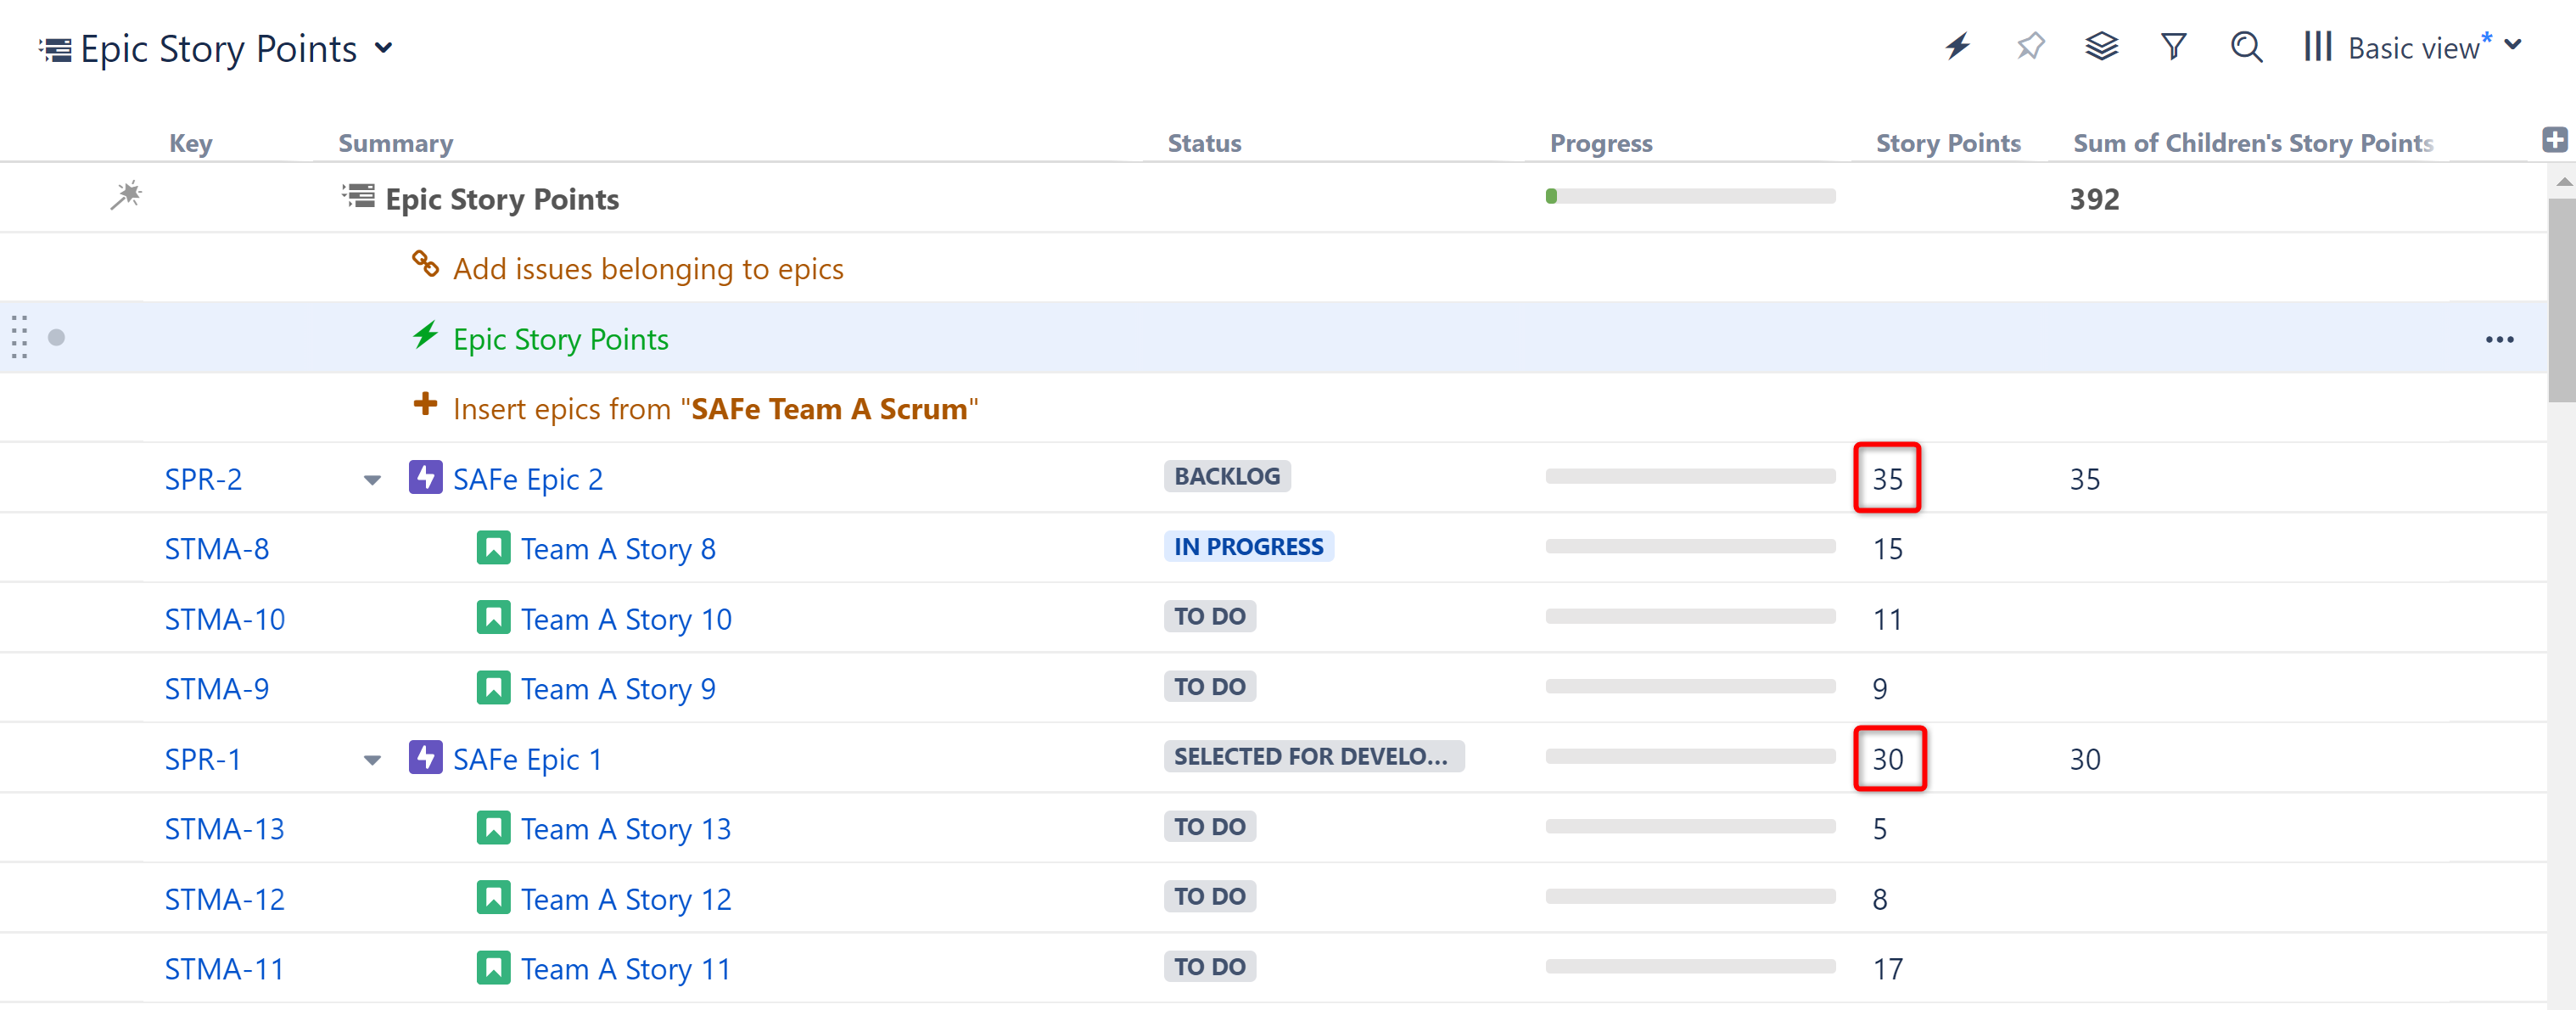
Task: Click the Sum of Children's Story Points header
Action: pyautogui.click(x=2252, y=143)
